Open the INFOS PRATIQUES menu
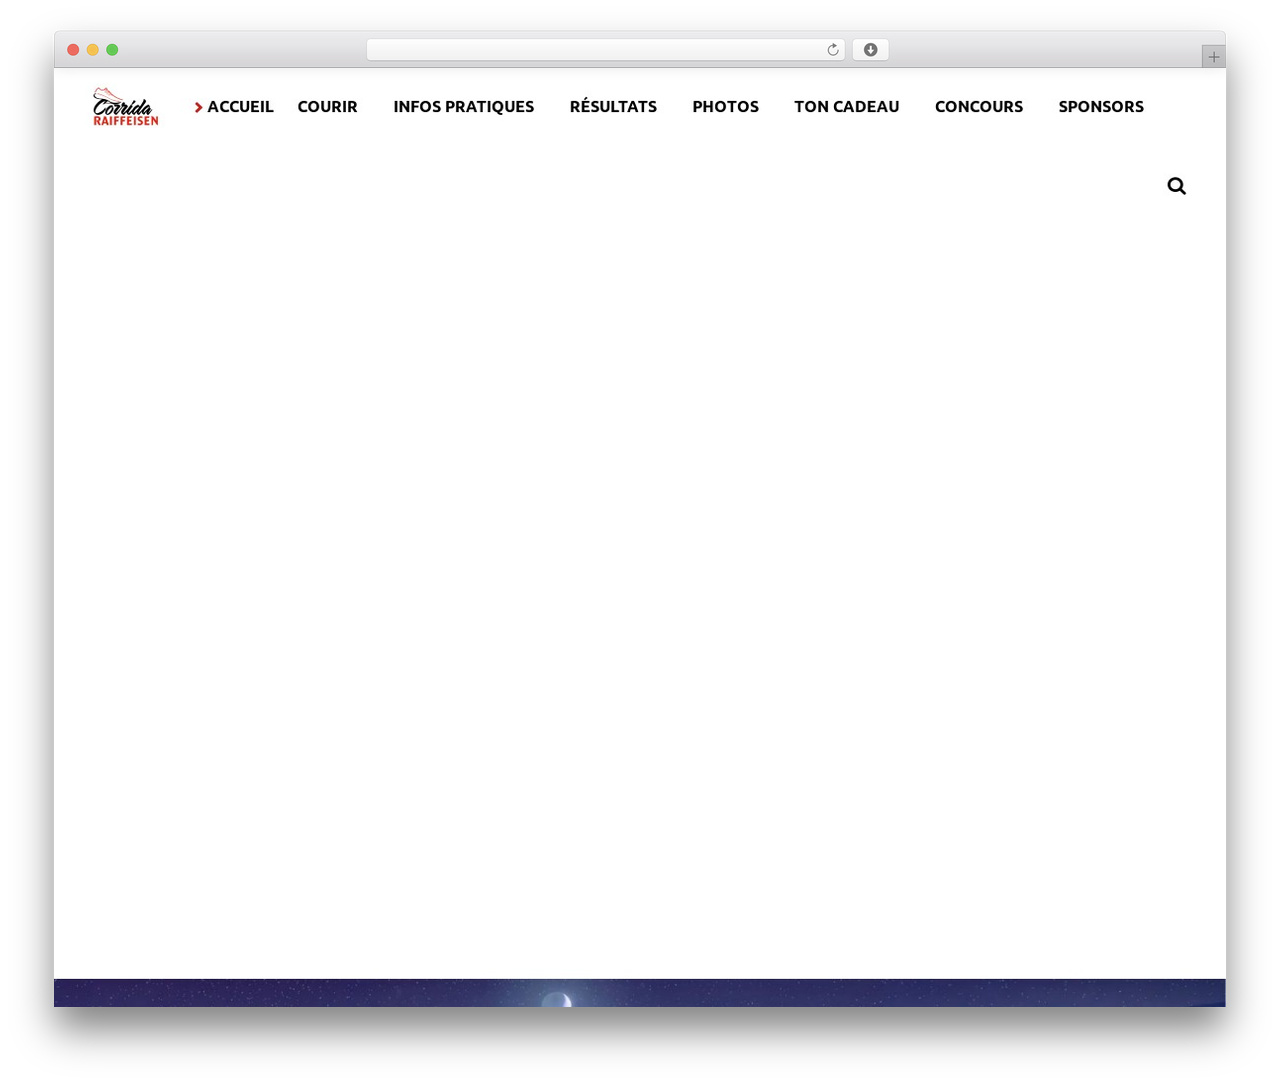The width and height of the screenshot is (1280, 1084). [463, 107]
